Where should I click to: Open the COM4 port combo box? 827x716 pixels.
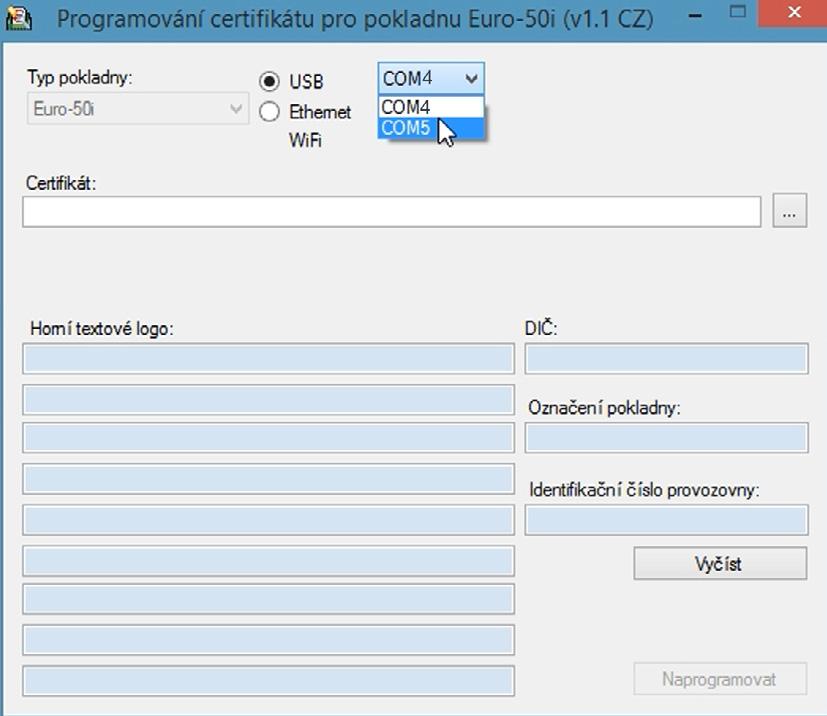click(431, 79)
